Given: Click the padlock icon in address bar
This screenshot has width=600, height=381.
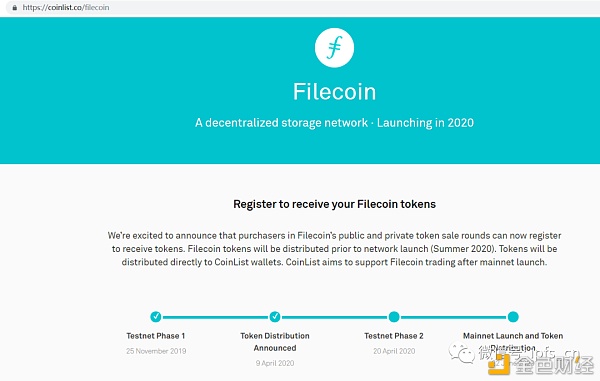Looking at the screenshot, I should pyautogui.click(x=15, y=8).
